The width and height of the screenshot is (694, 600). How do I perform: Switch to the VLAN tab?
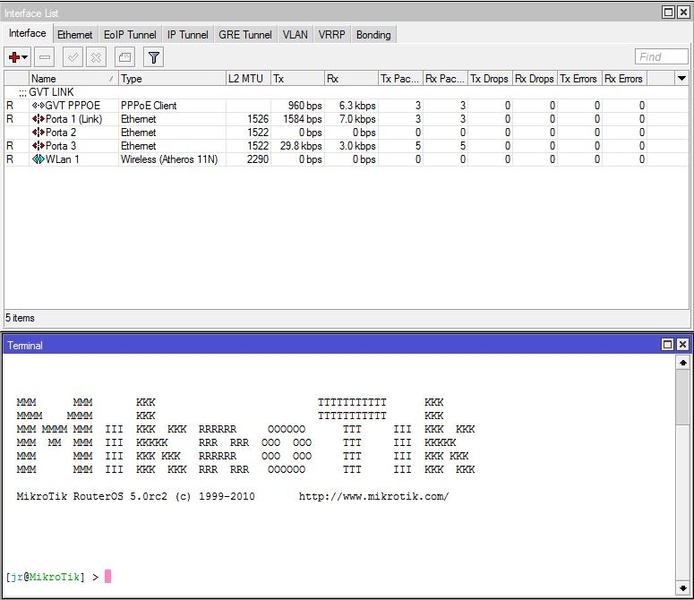pos(295,35)
